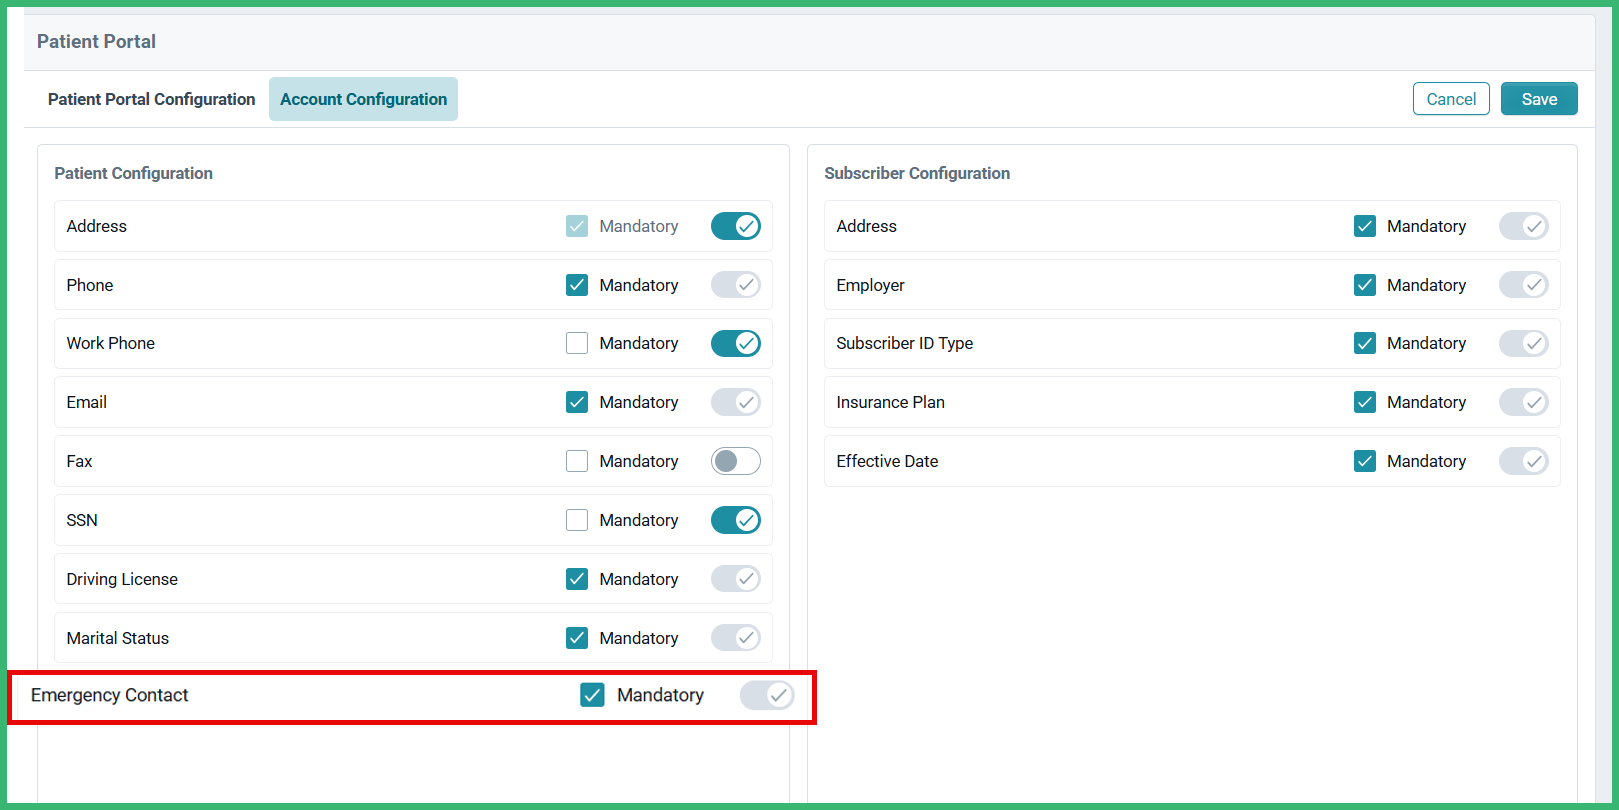This screenshot has width=1619, height=810.
Task: Turn off the Work Phone toggle
Action: (735, 343)
